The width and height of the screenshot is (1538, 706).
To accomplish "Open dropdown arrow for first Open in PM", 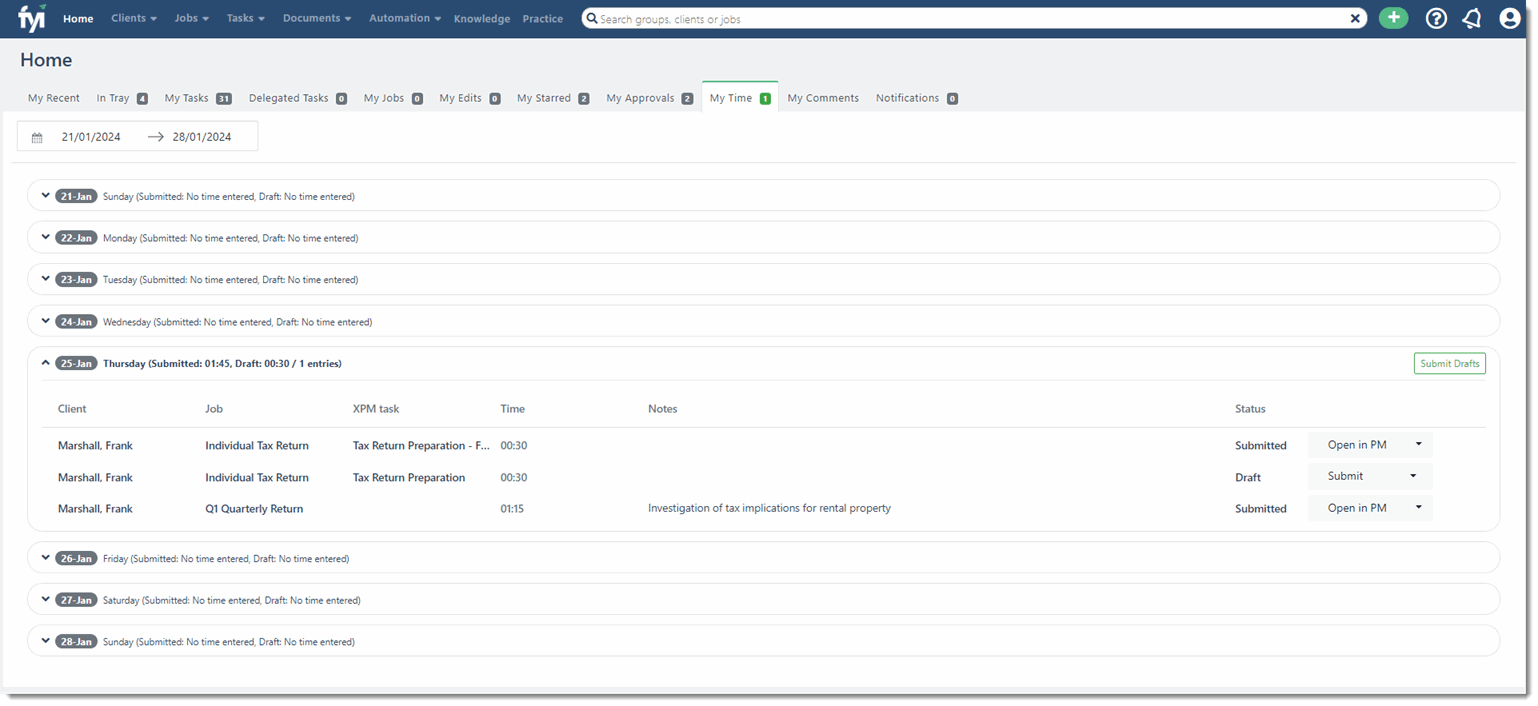I will point(1418,445).
